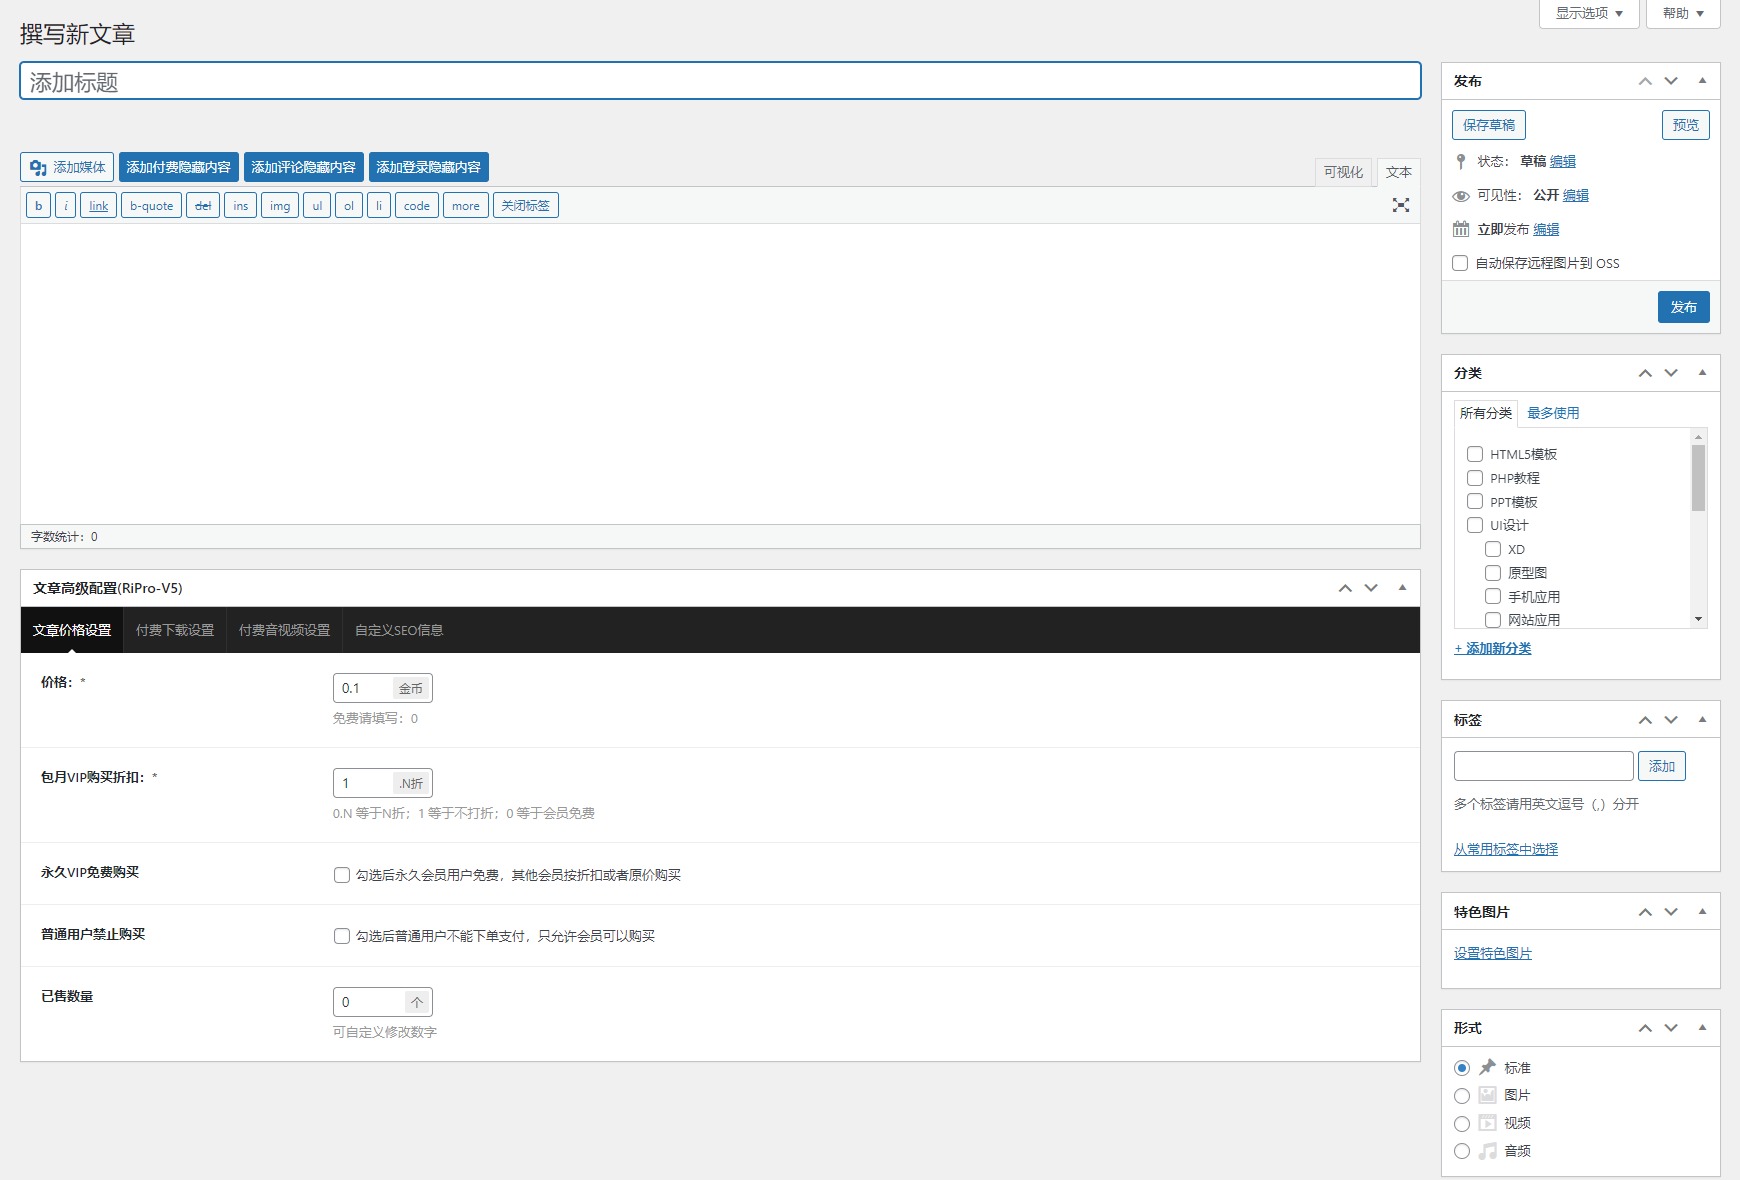Switch to the 付费下载设置 tab
Screen dimensions: 1740x1180
[175, 630]
